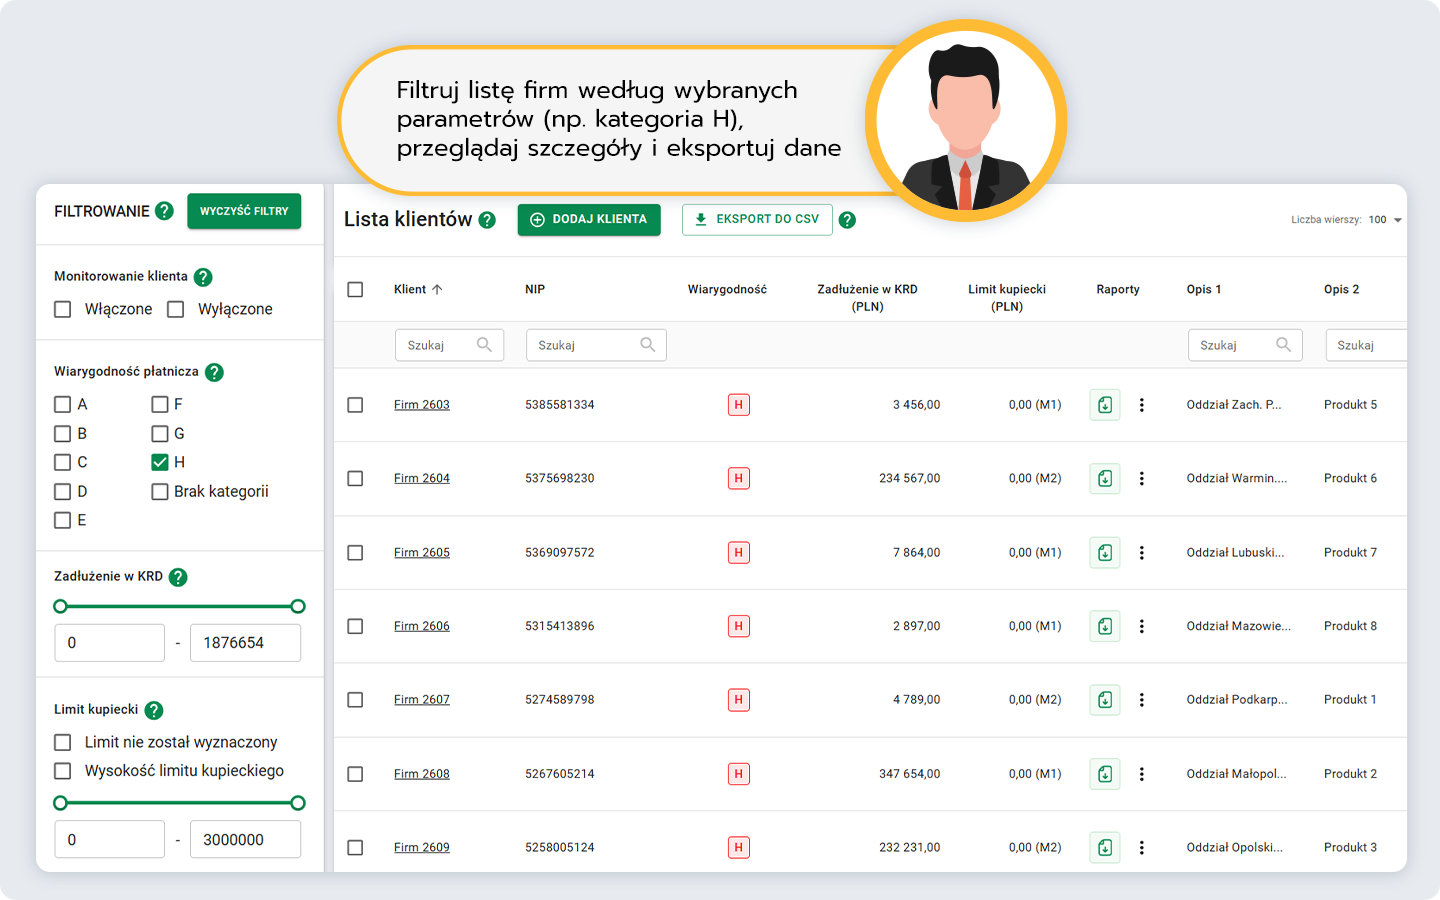Open the Firm 2606 client link
Viewport: 1440px width, 900px height.
click(422, 626)
